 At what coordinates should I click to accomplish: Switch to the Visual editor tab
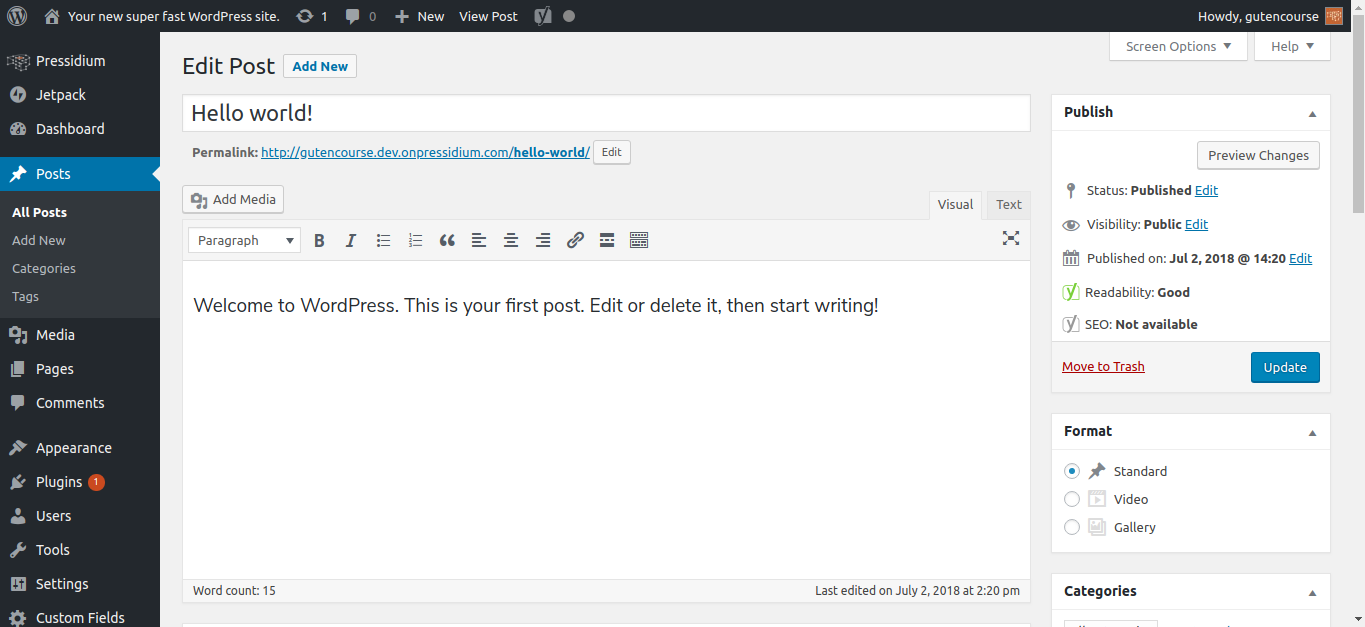pos(955,204)
